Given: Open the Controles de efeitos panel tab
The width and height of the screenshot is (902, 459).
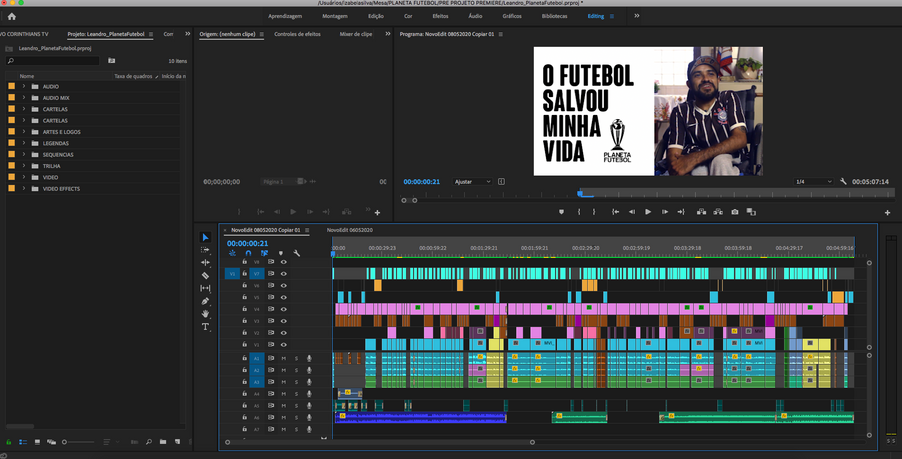Looking at the screenshot, I should 297,34.
